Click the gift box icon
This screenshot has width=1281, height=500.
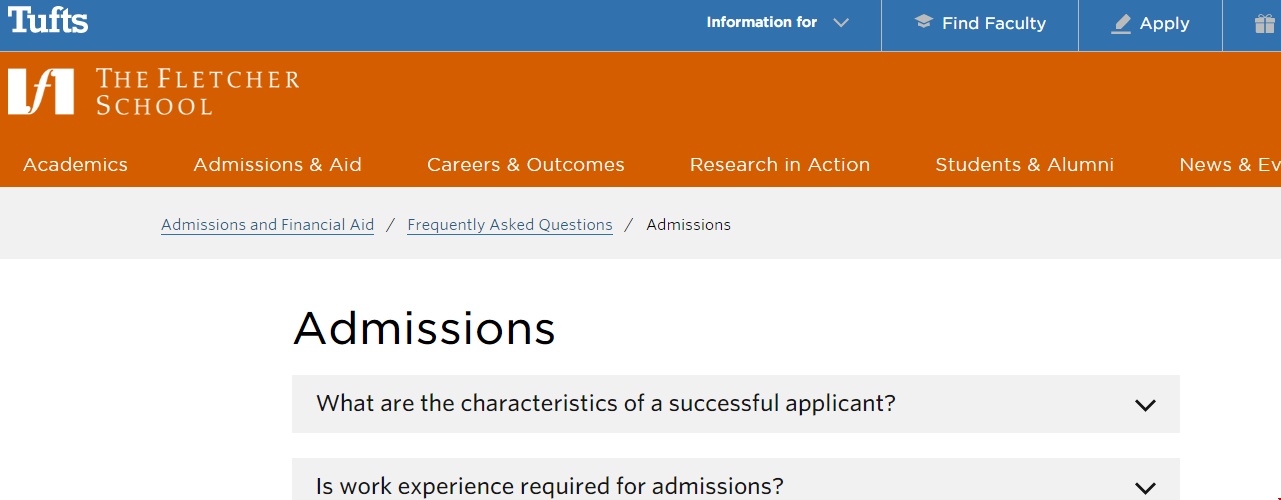tap(1264, 23)
